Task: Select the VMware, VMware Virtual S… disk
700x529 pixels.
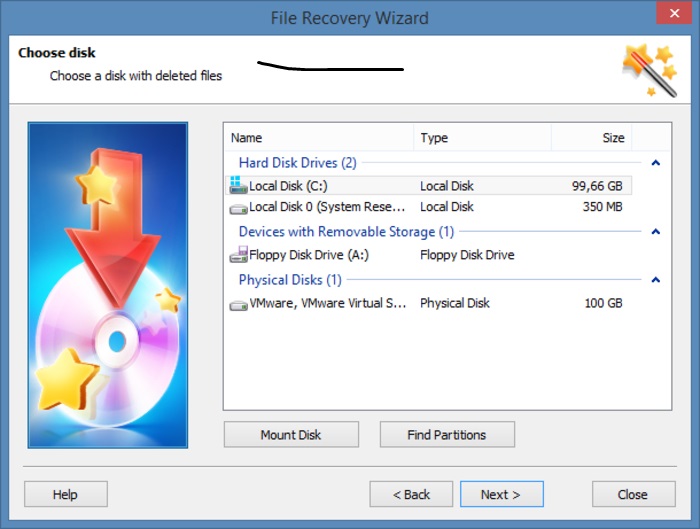Action: (x=428, y=303)
